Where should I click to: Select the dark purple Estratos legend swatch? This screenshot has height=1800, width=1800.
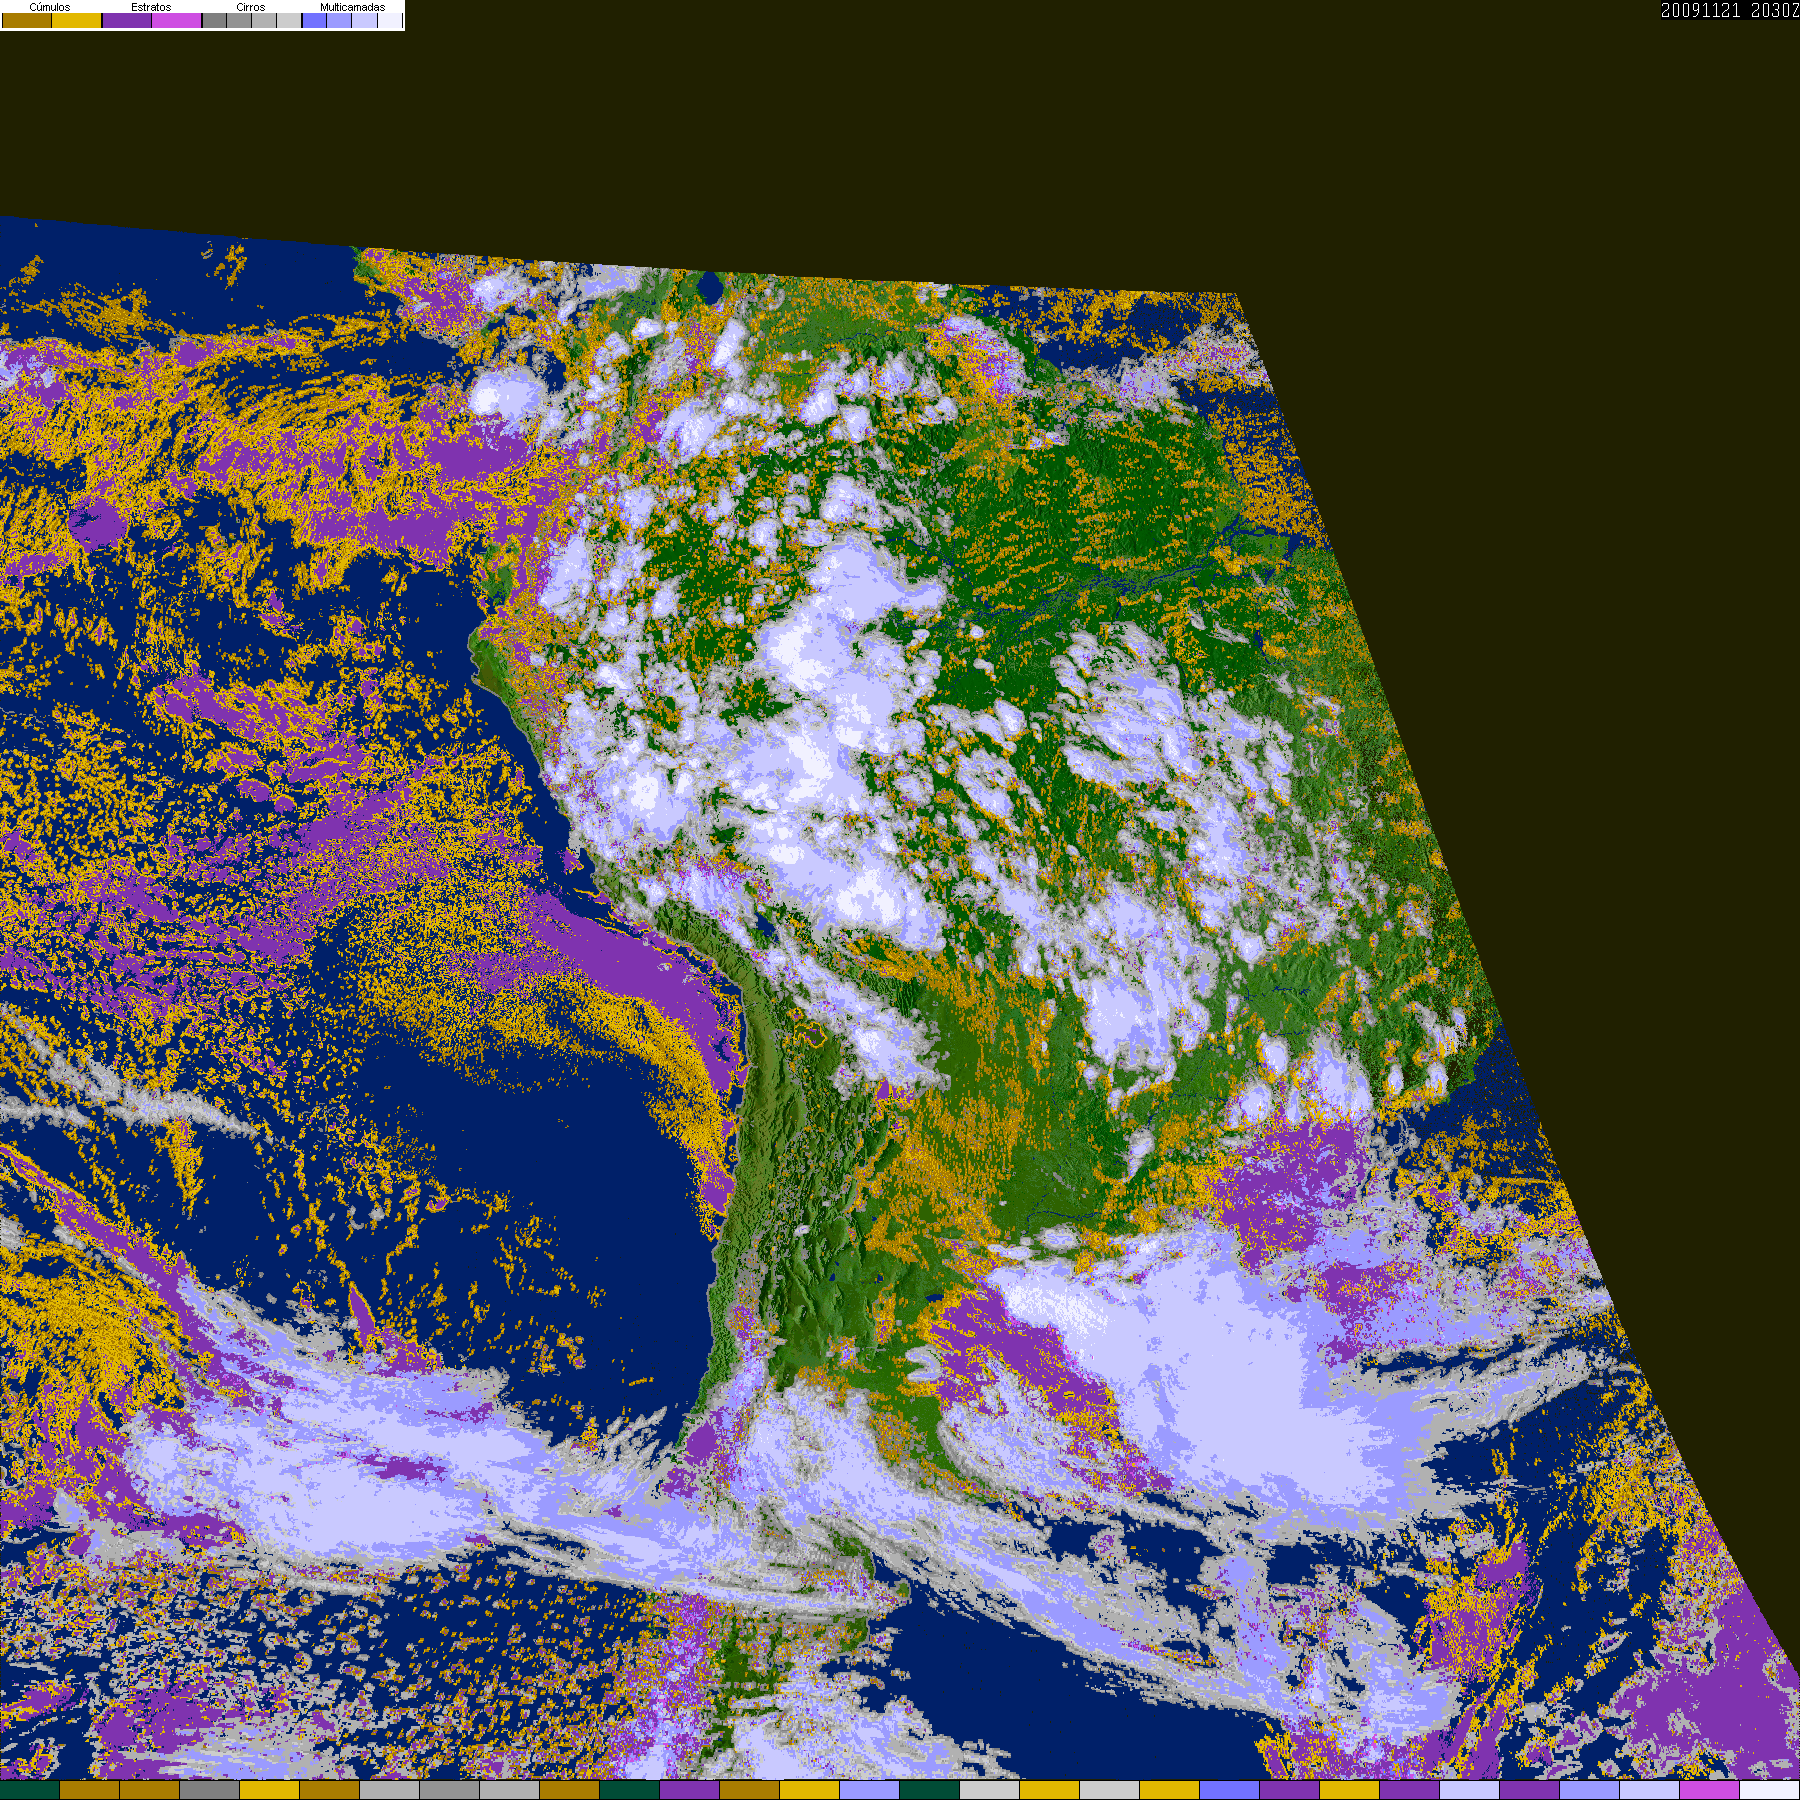point(127,20)
